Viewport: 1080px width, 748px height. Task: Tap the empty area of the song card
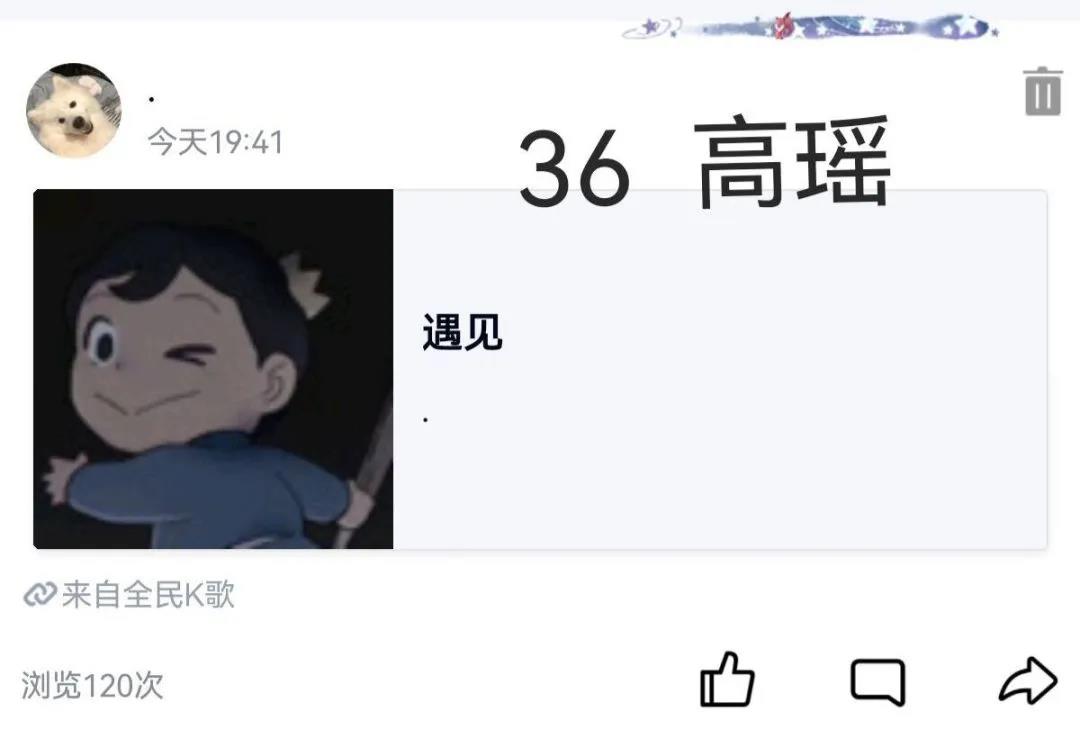tap(758, 448)
